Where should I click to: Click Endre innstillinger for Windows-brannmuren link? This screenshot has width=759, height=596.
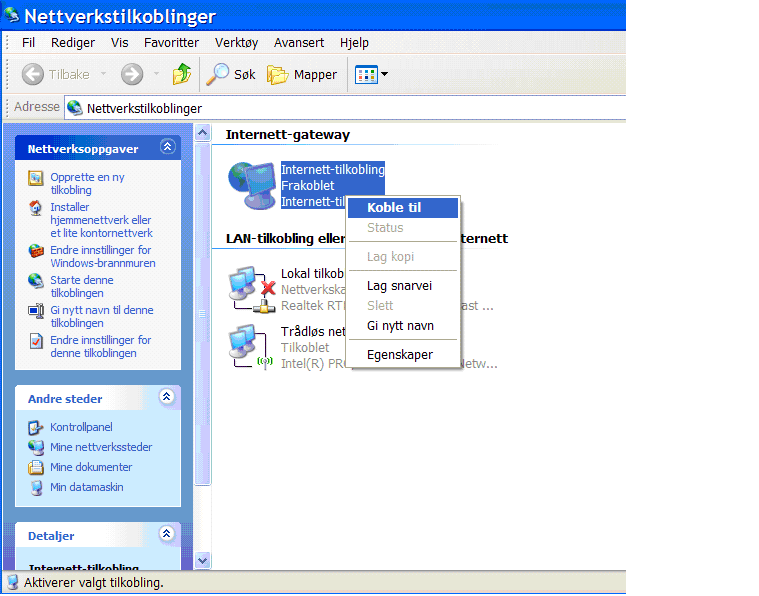(103, 257)
